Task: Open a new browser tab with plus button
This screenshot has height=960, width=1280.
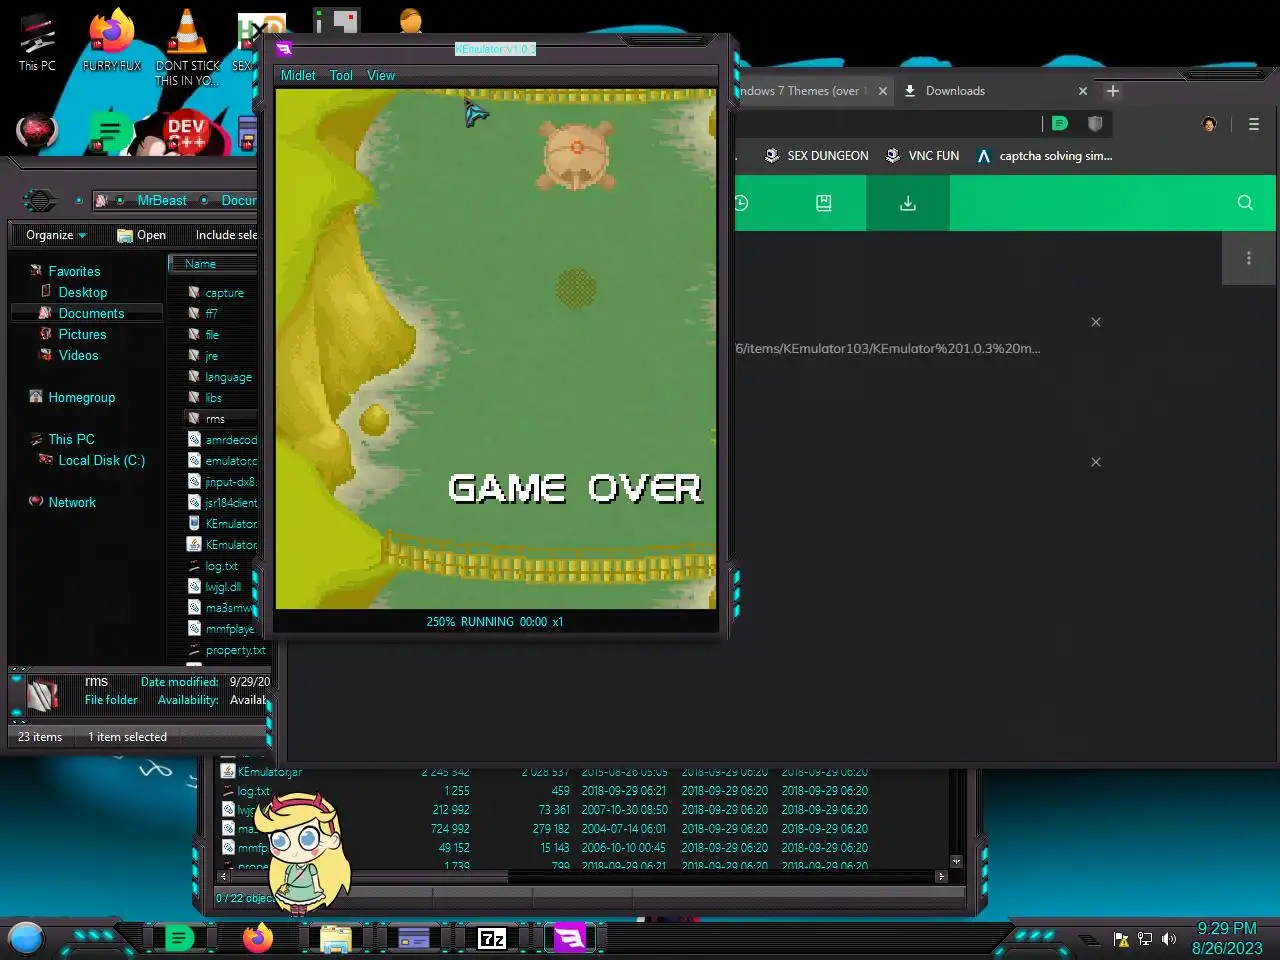Action: [1112, 91]
